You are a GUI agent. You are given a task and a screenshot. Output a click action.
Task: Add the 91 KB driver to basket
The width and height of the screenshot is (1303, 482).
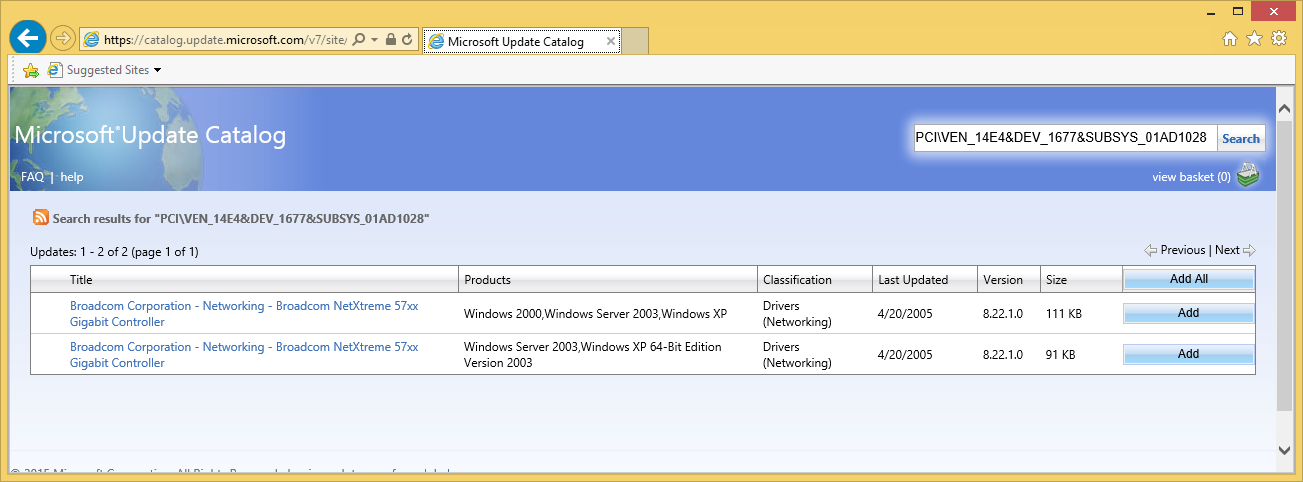pyautogui.click(x=1188, y=354)
